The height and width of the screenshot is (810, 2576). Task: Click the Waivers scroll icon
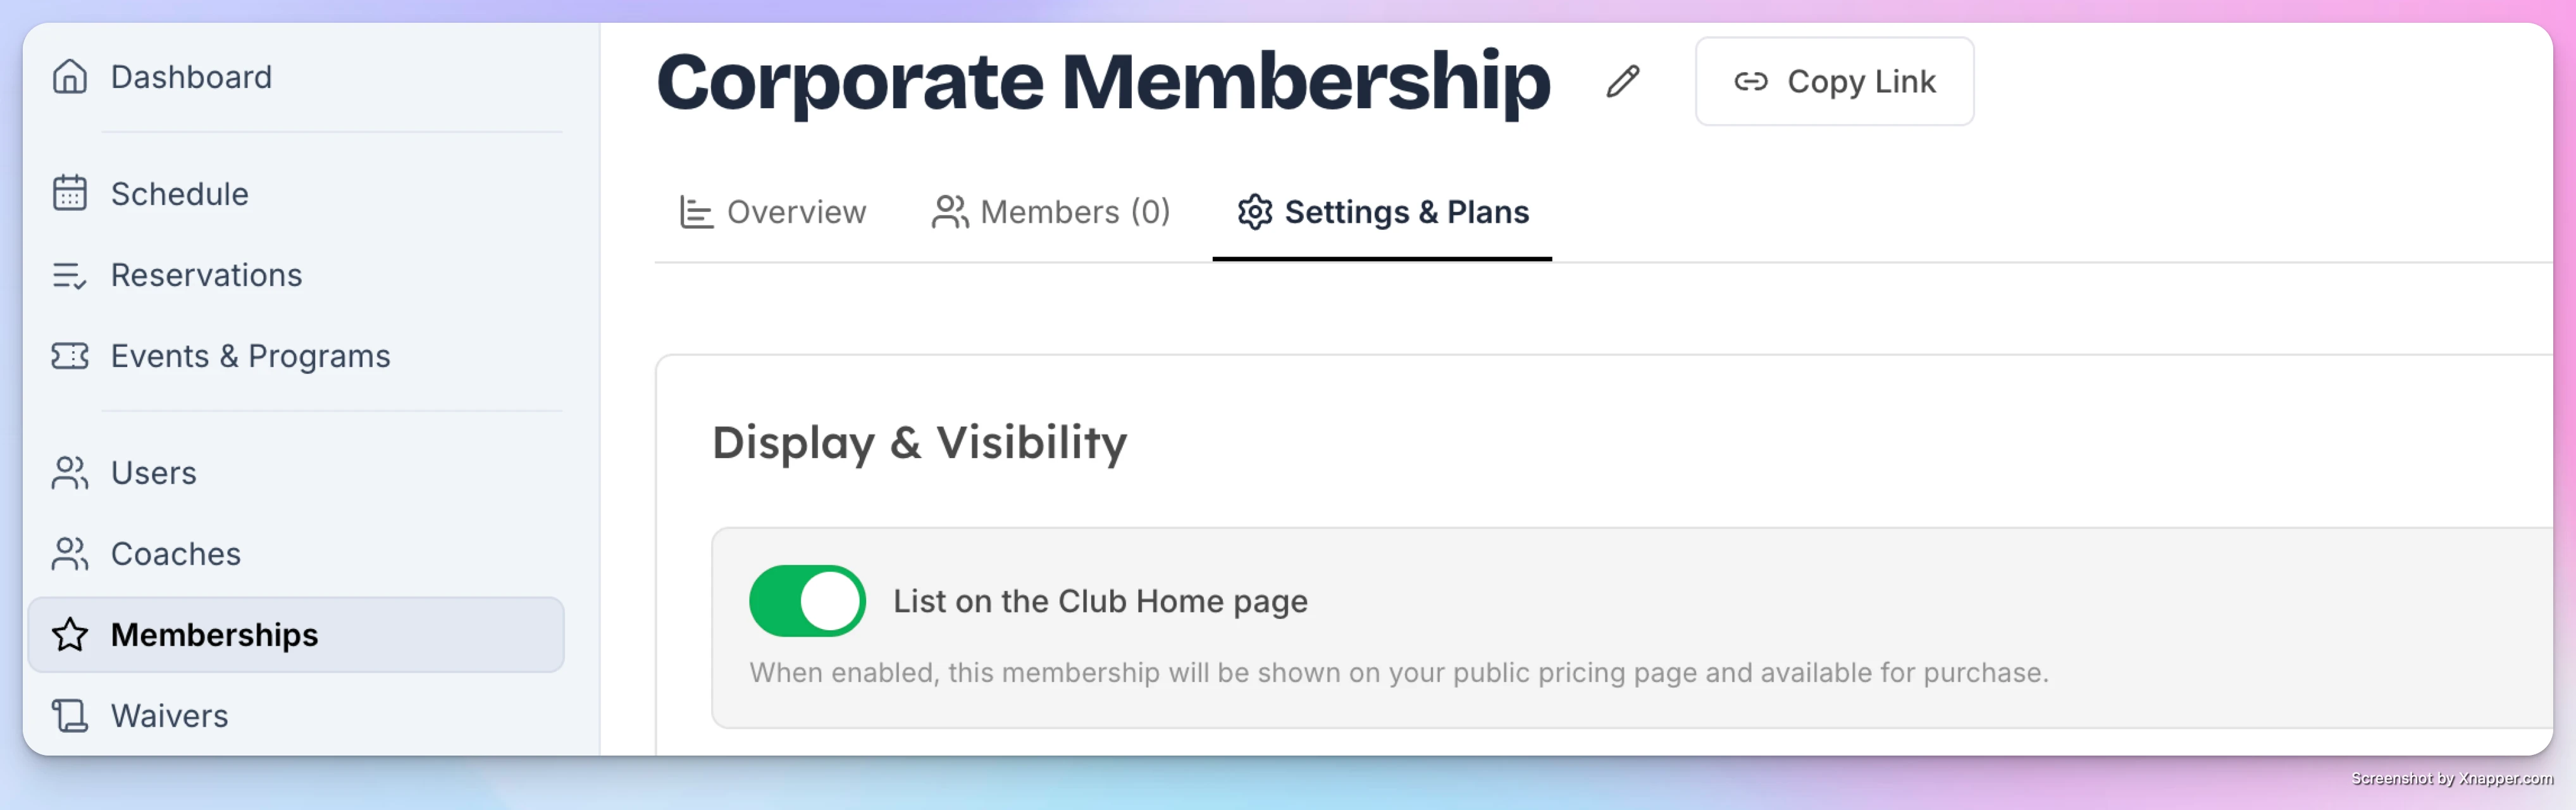click(70, 716)
